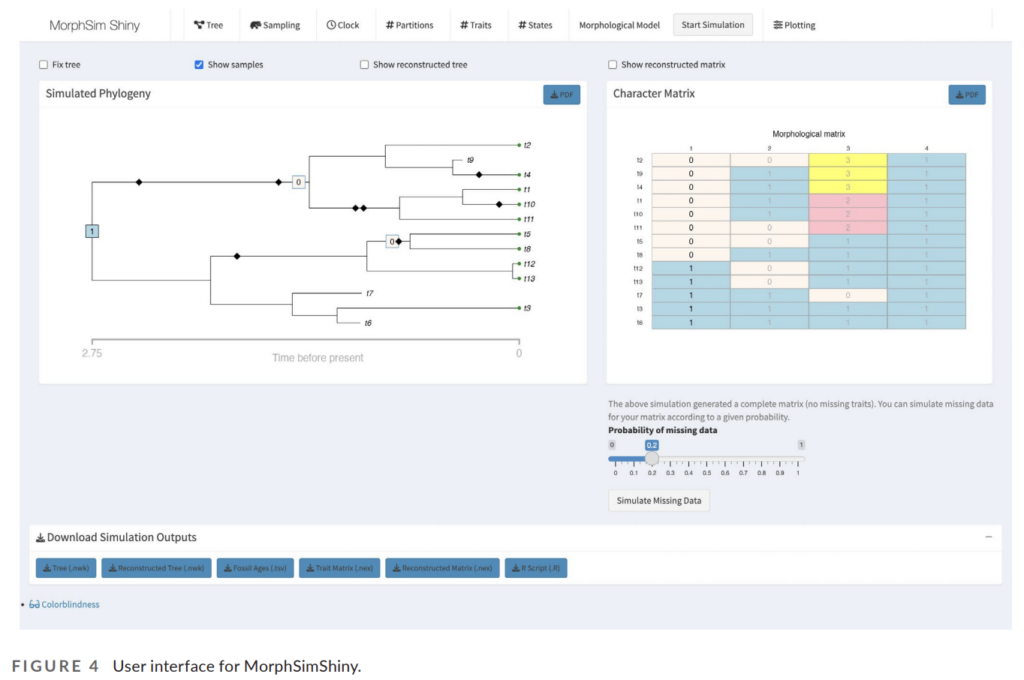Download the R Script (.R)
The image size is (1024, 680).
click(536, 568)
